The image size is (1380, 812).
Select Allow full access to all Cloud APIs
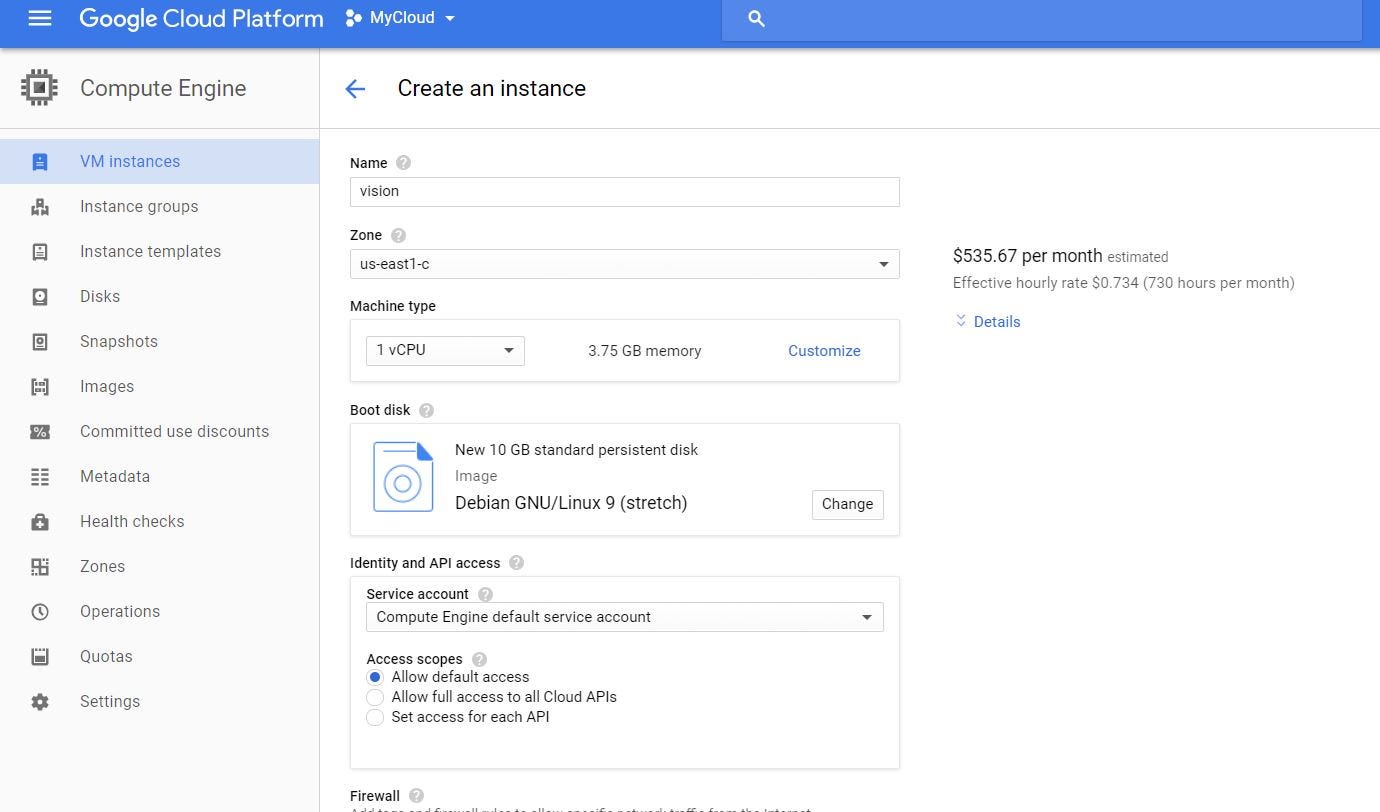pos(375,697)
